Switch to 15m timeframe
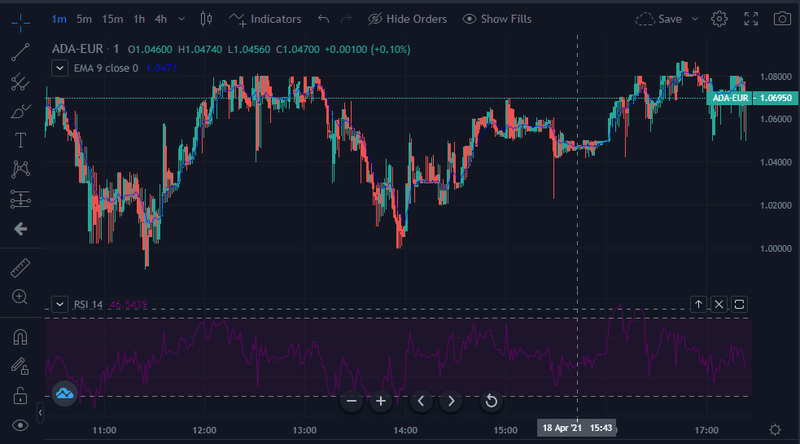 (112, 19)
